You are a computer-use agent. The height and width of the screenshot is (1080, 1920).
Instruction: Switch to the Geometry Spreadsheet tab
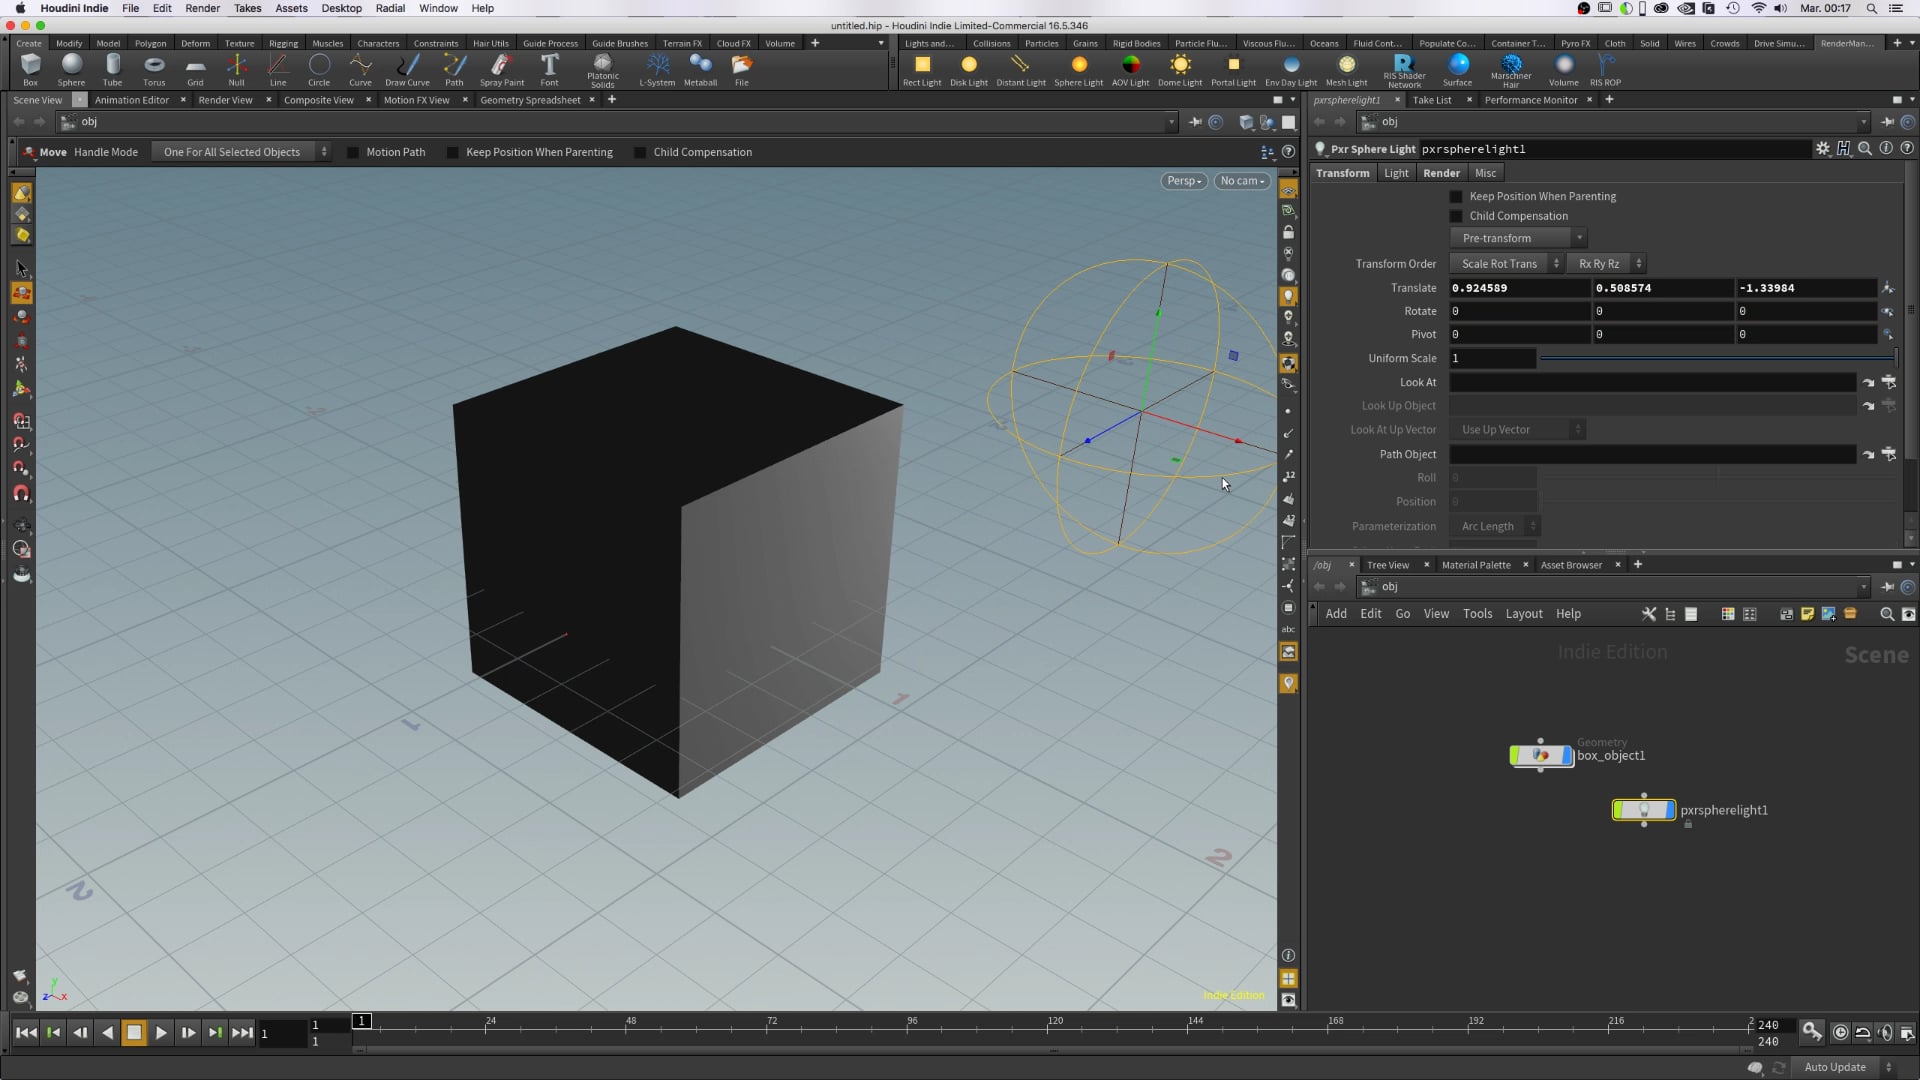[530, 100]
